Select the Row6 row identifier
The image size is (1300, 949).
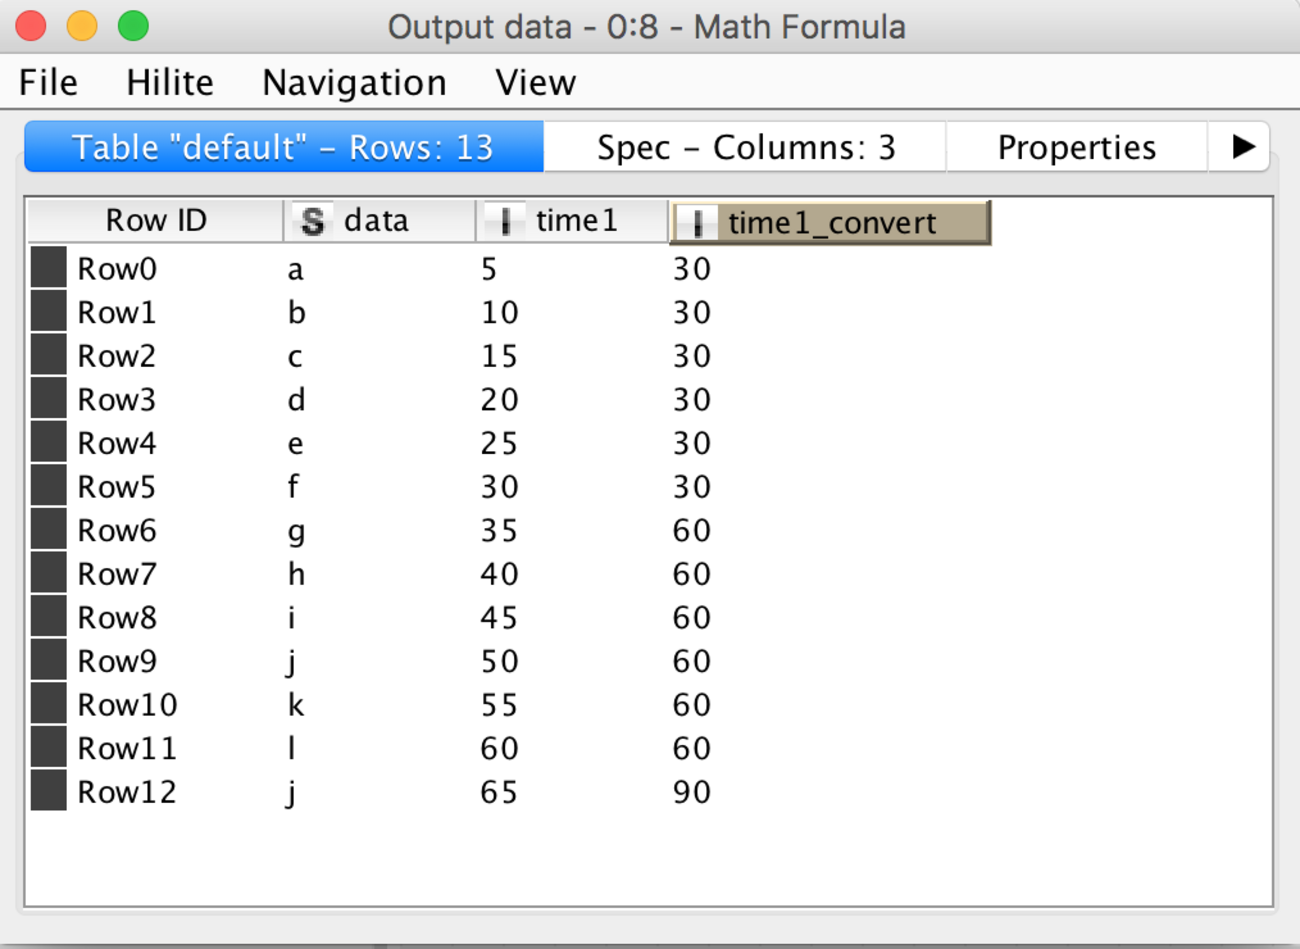point(117,530)
